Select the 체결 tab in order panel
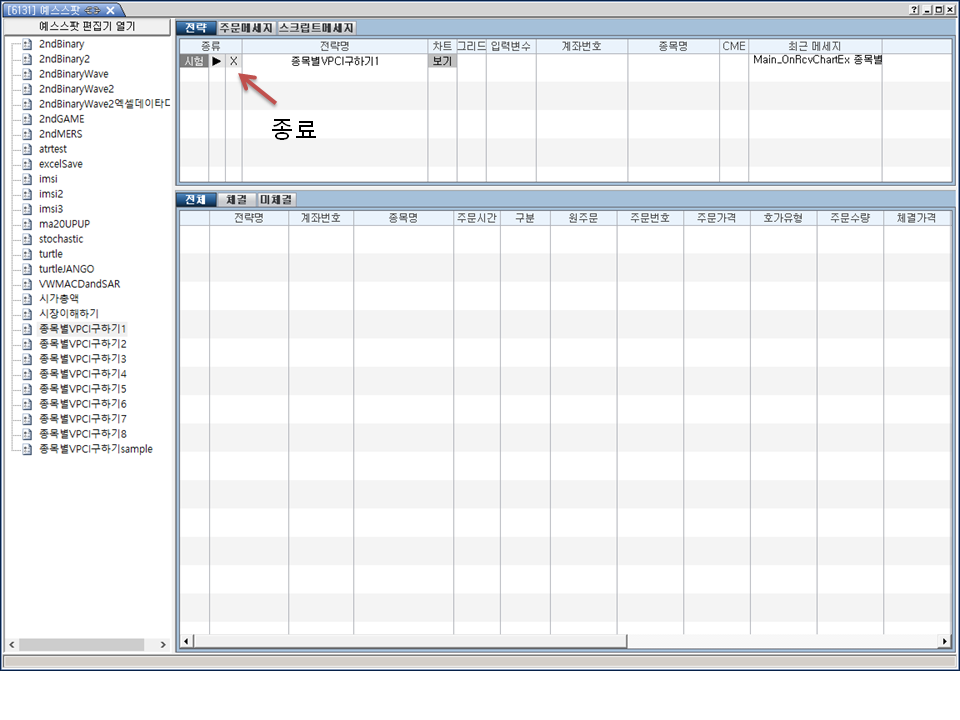 236,199
